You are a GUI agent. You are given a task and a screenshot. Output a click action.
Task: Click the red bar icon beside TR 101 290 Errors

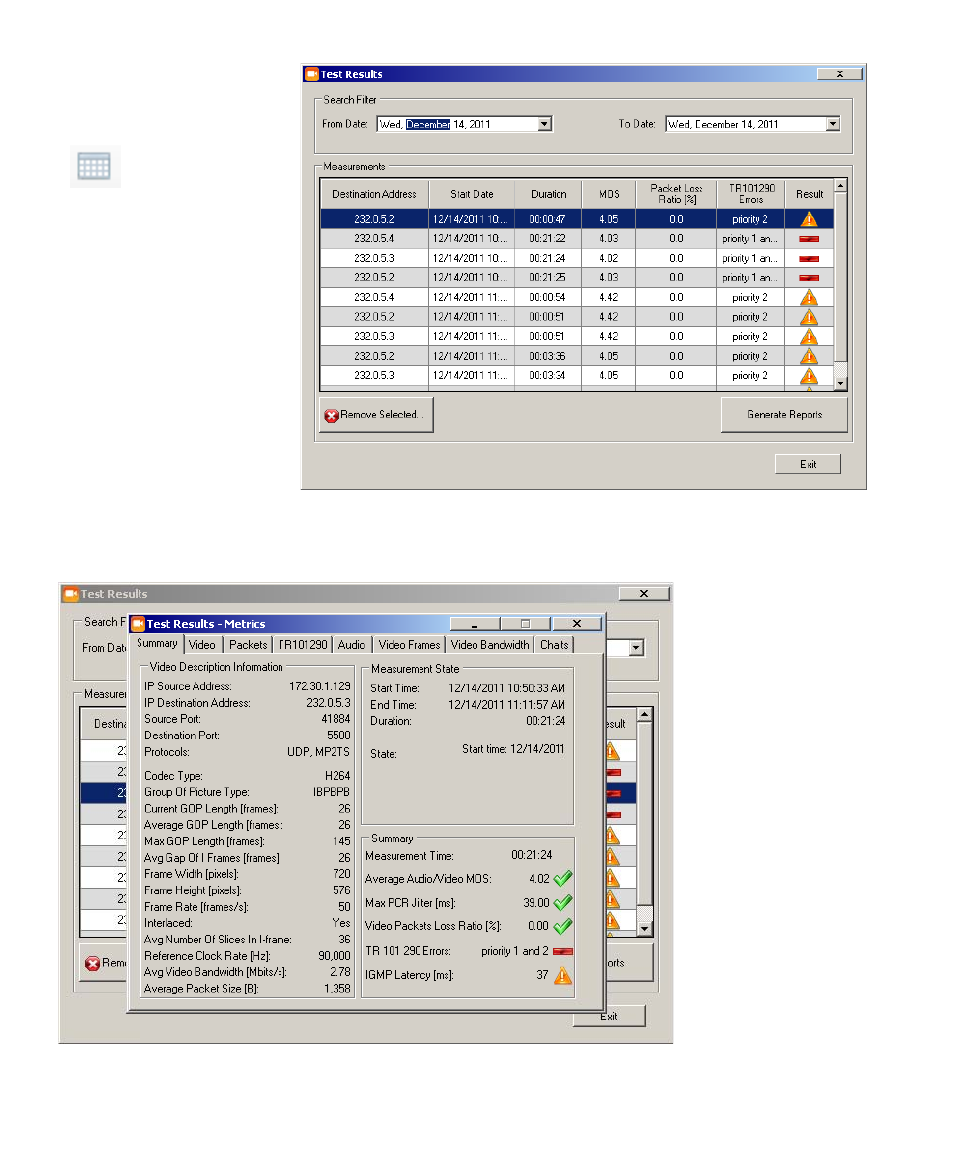click(x=563, y=951)
